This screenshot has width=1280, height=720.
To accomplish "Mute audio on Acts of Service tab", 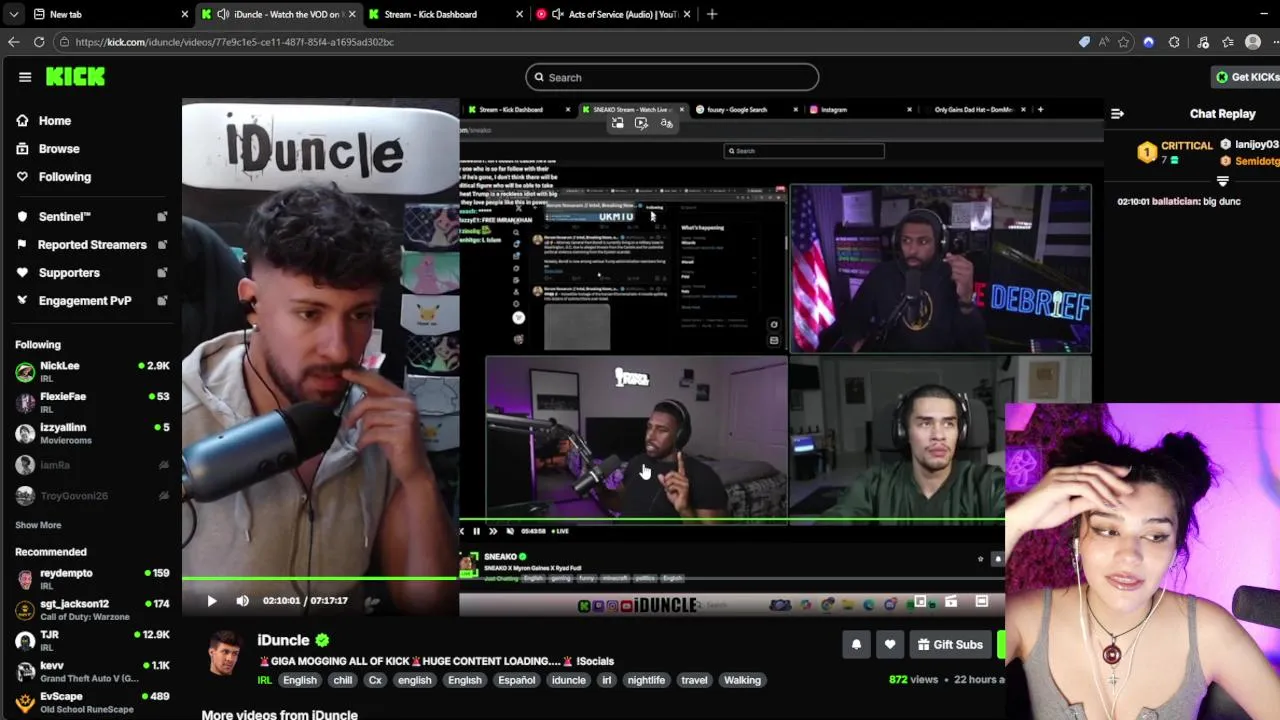I will (x=557, y=14).
